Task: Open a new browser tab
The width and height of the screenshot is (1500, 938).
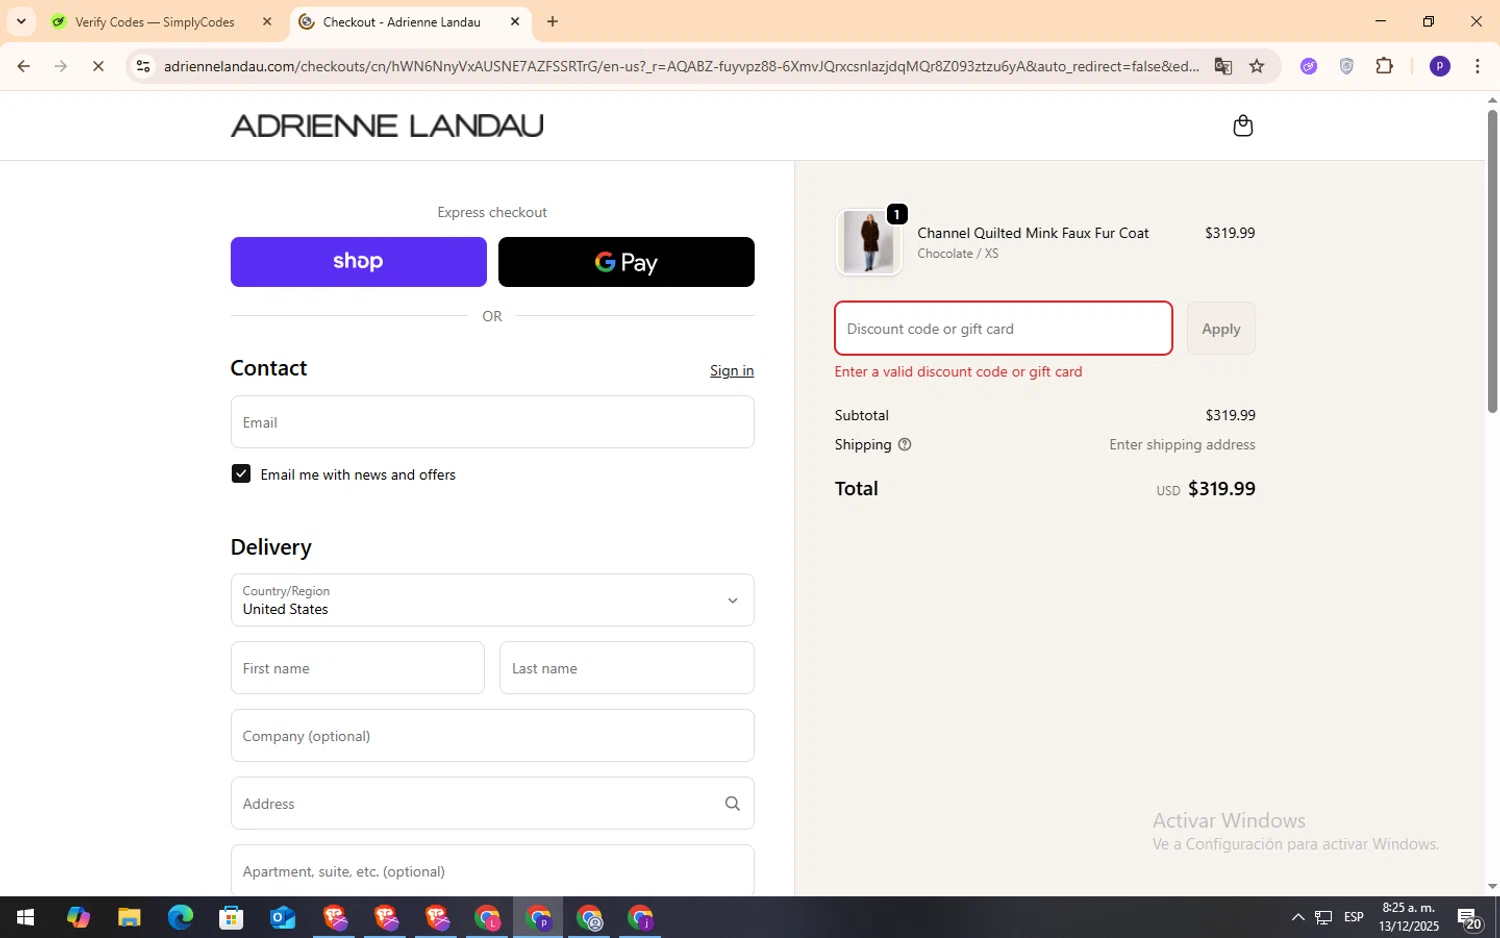Action: click(552, 21)
